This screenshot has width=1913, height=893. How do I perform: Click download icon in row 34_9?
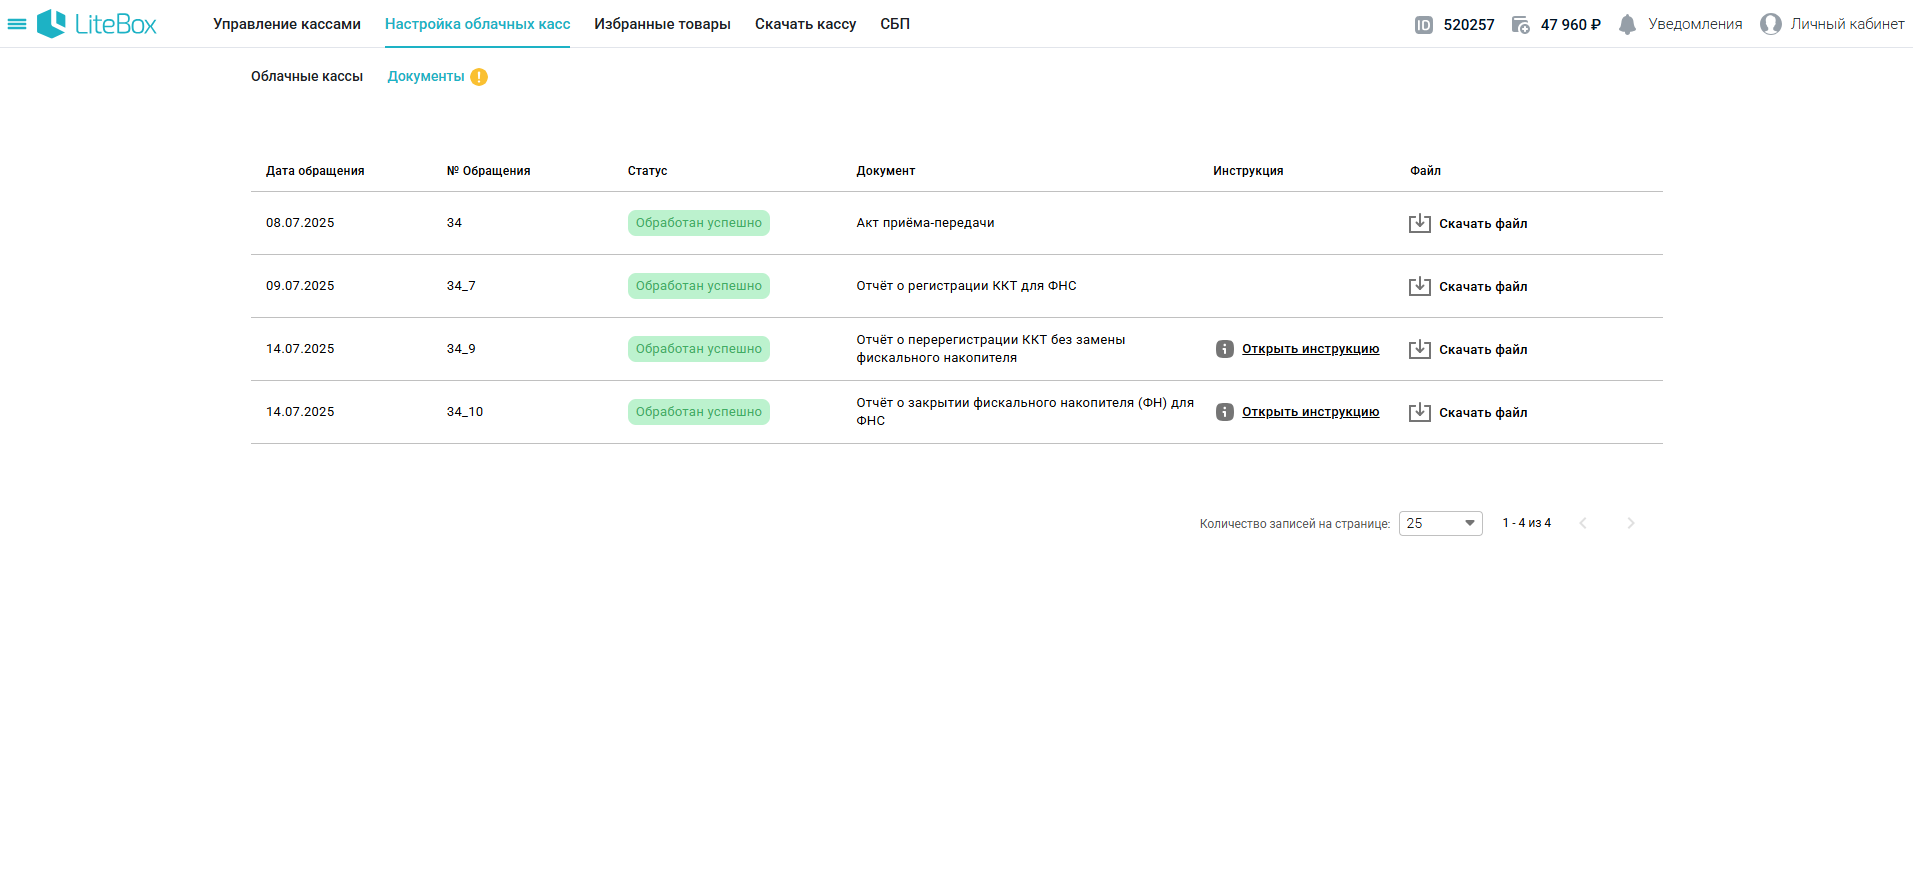[1420, 349]
